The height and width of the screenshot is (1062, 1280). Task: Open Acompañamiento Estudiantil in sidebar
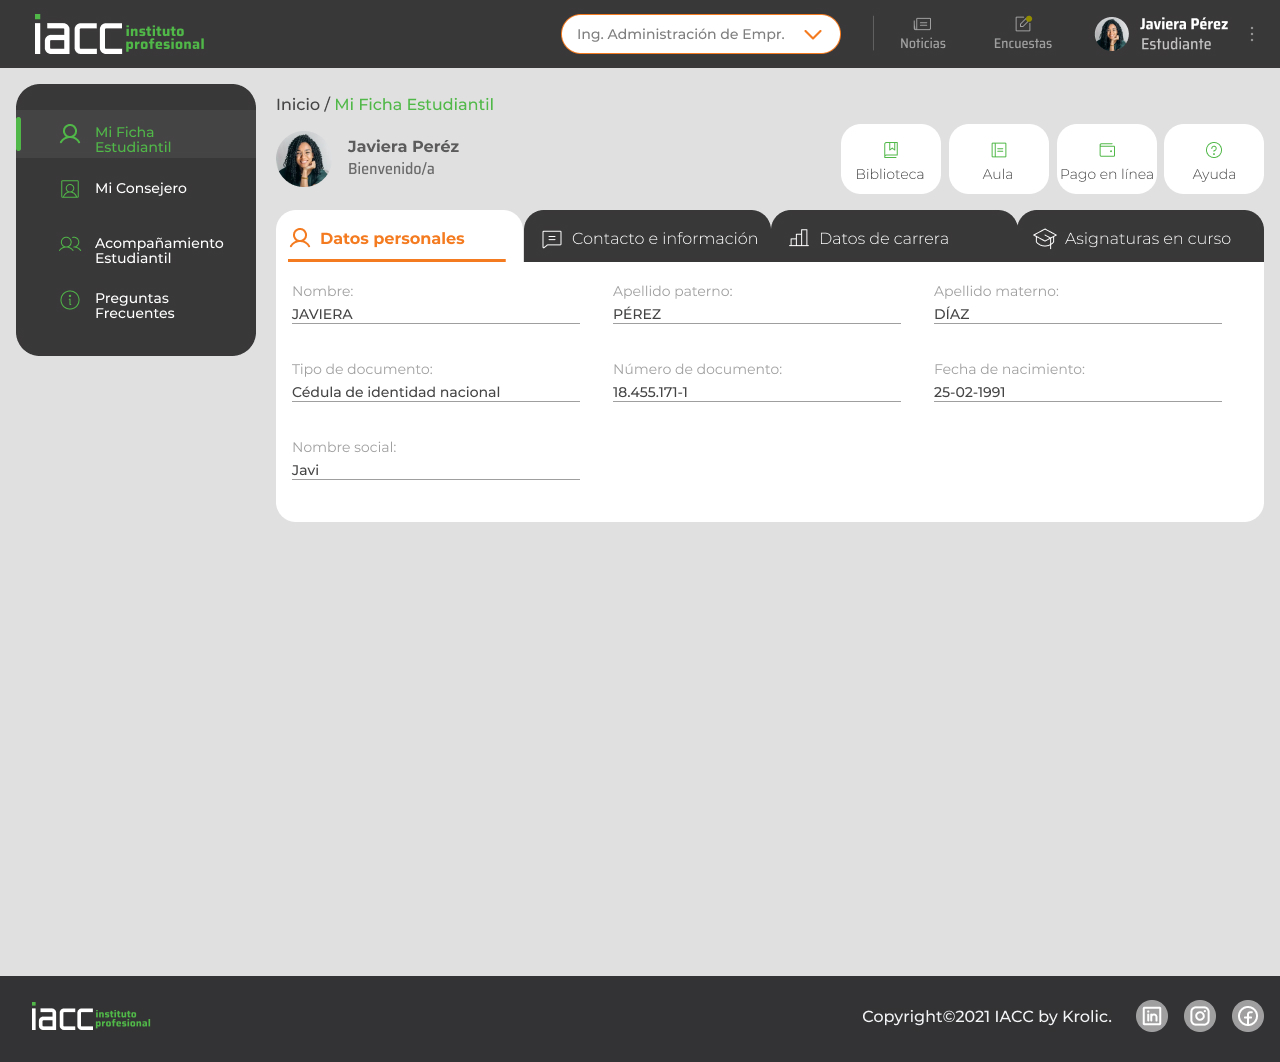(158, 250)
